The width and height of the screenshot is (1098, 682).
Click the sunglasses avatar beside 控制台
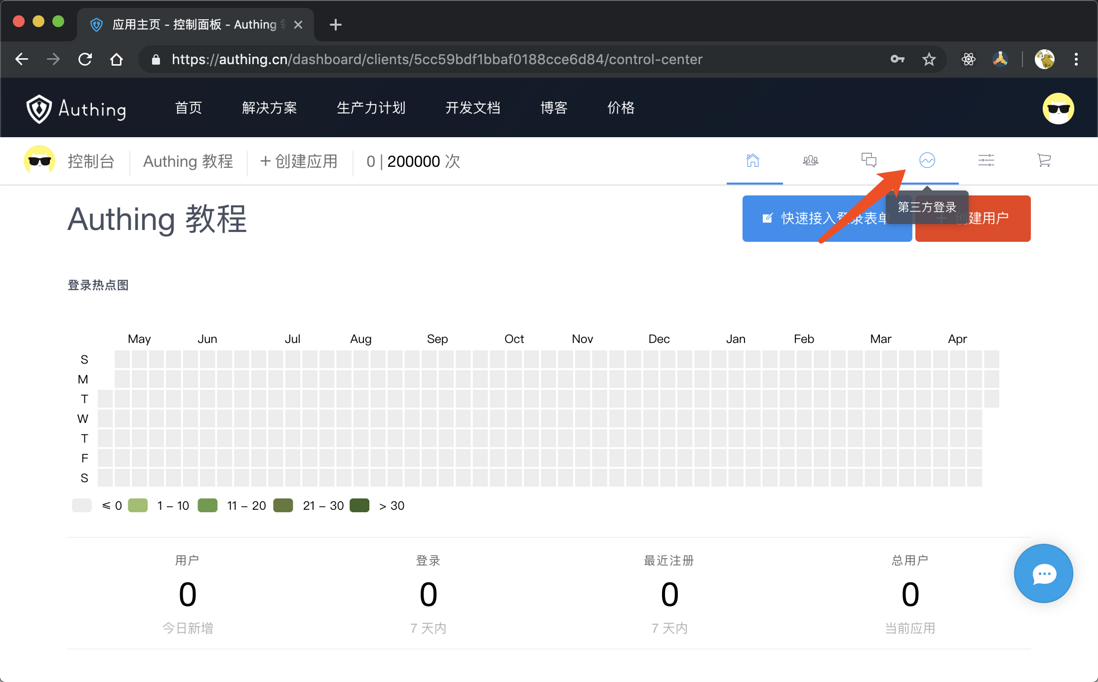click(39, 161)
